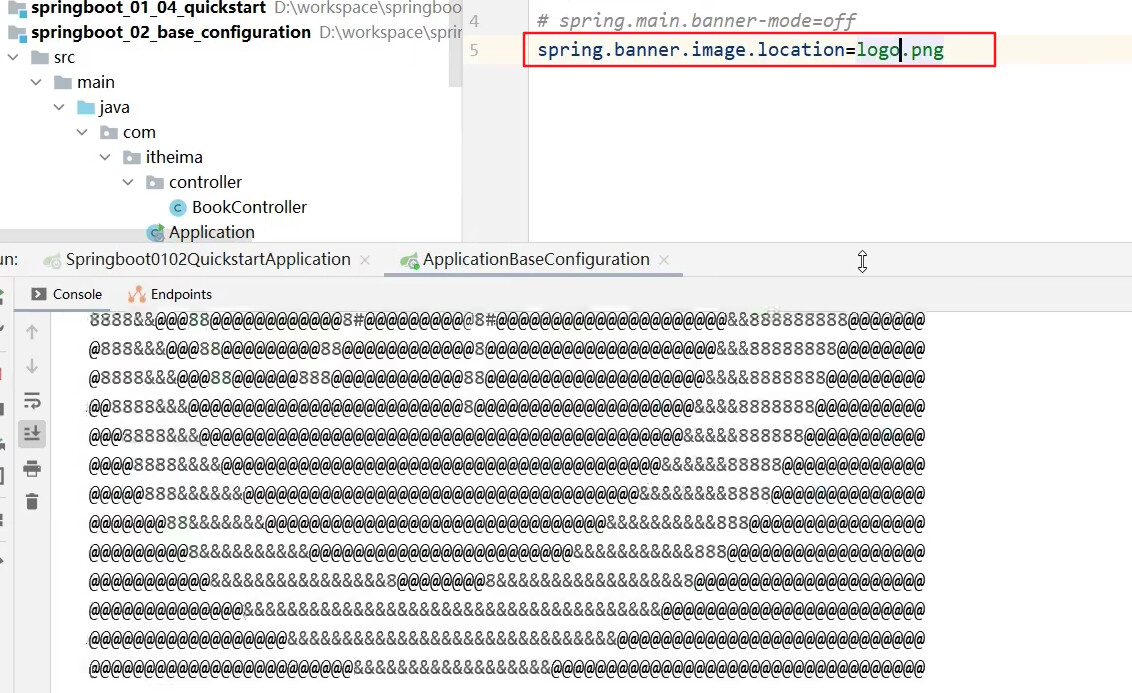Collapse the src folder chevron

point(13,57)
